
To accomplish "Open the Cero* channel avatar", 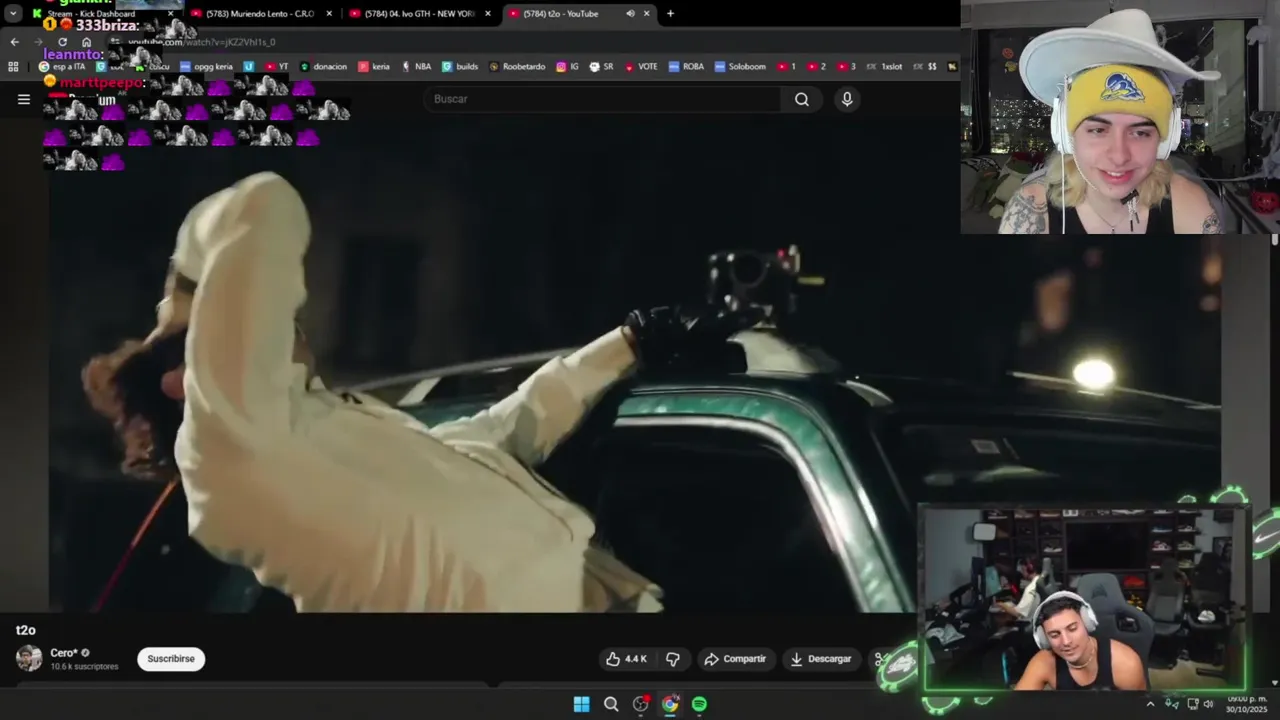I will coord(29,658).
